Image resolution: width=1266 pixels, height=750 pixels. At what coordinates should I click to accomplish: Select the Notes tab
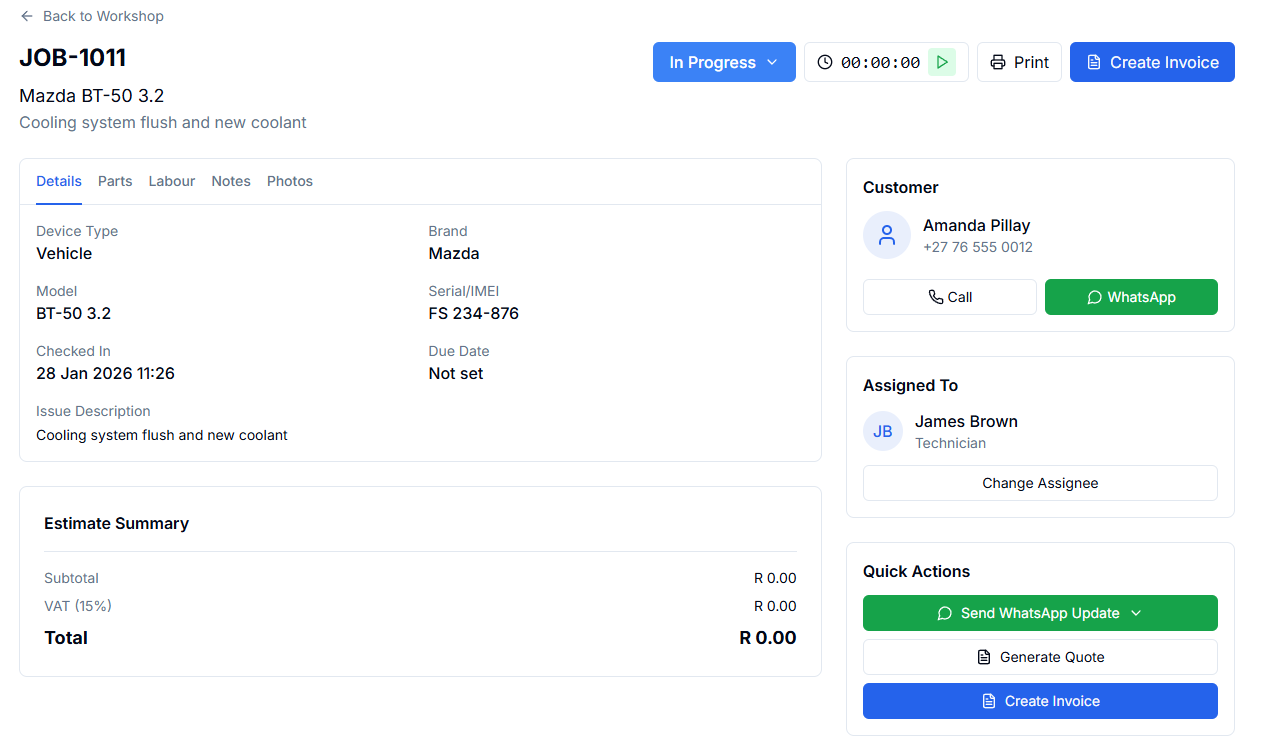click(231, 181)
